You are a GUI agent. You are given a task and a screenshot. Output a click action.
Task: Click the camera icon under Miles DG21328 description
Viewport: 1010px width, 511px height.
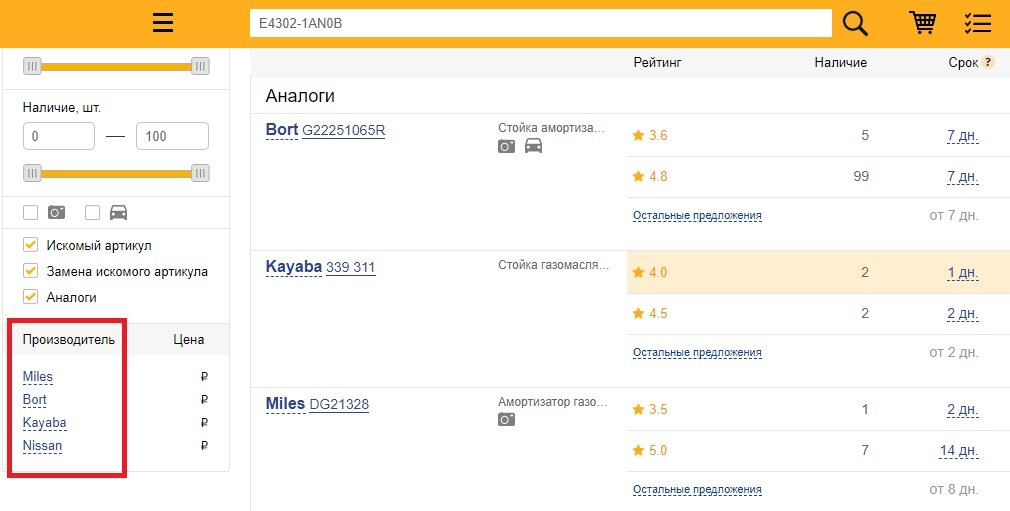click(506, 419)
